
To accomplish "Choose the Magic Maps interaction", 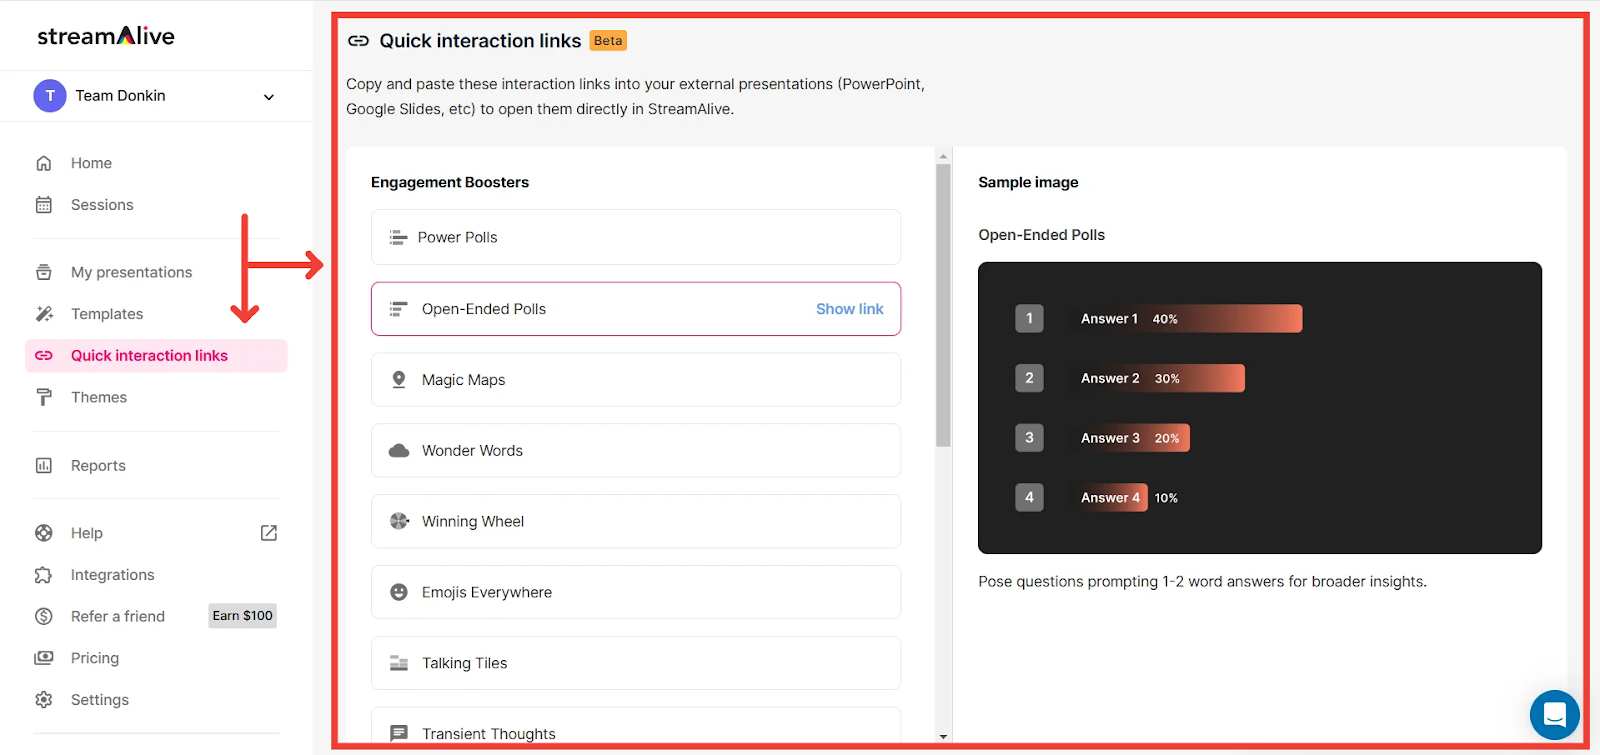I will tap(635, 380).
